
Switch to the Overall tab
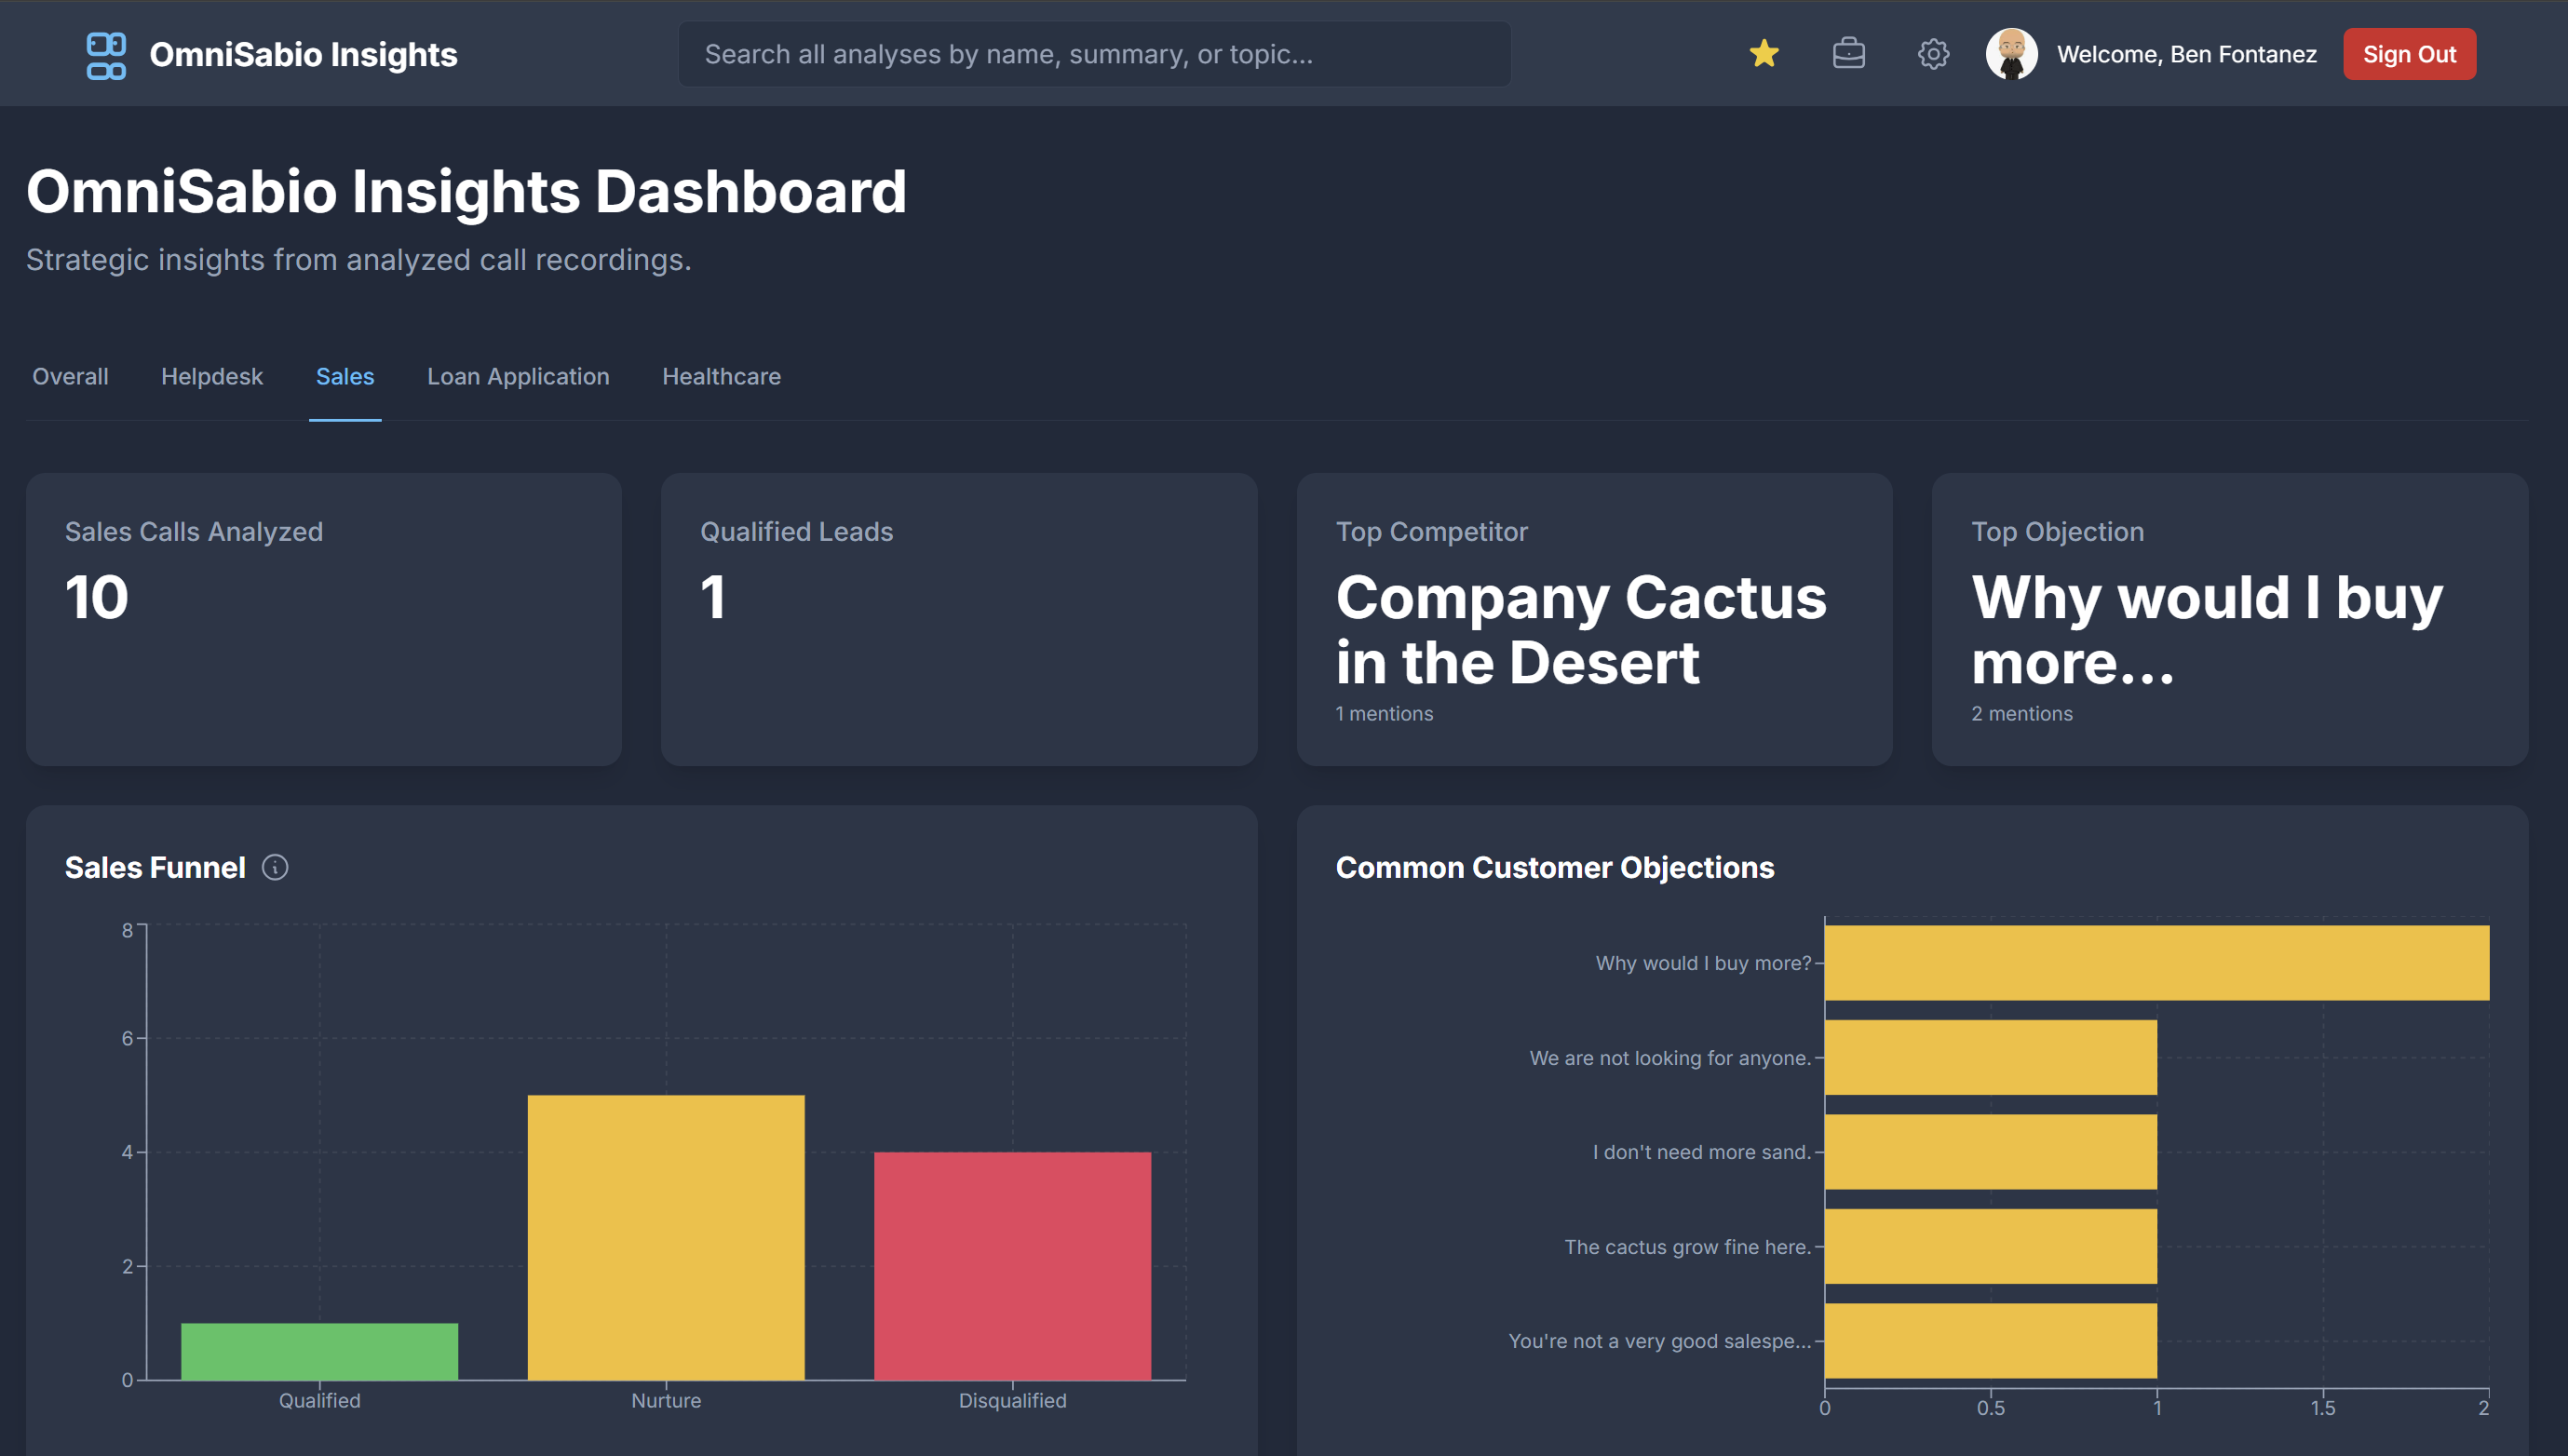(x=69, y=377)
